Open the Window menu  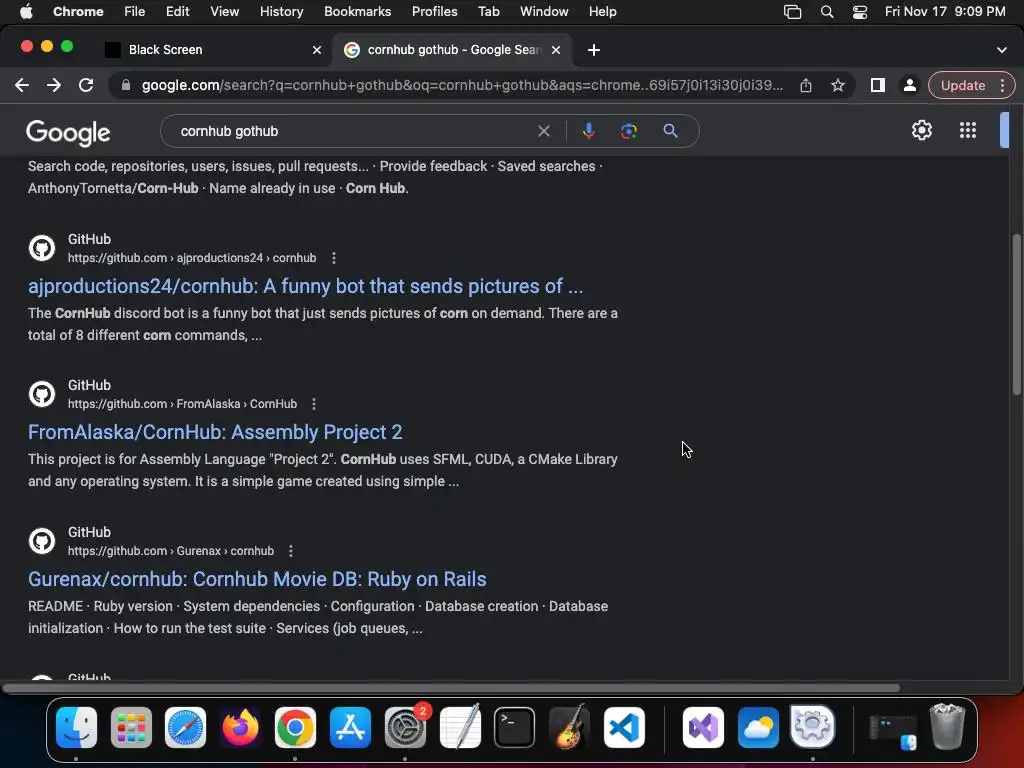tap(544, 12)
